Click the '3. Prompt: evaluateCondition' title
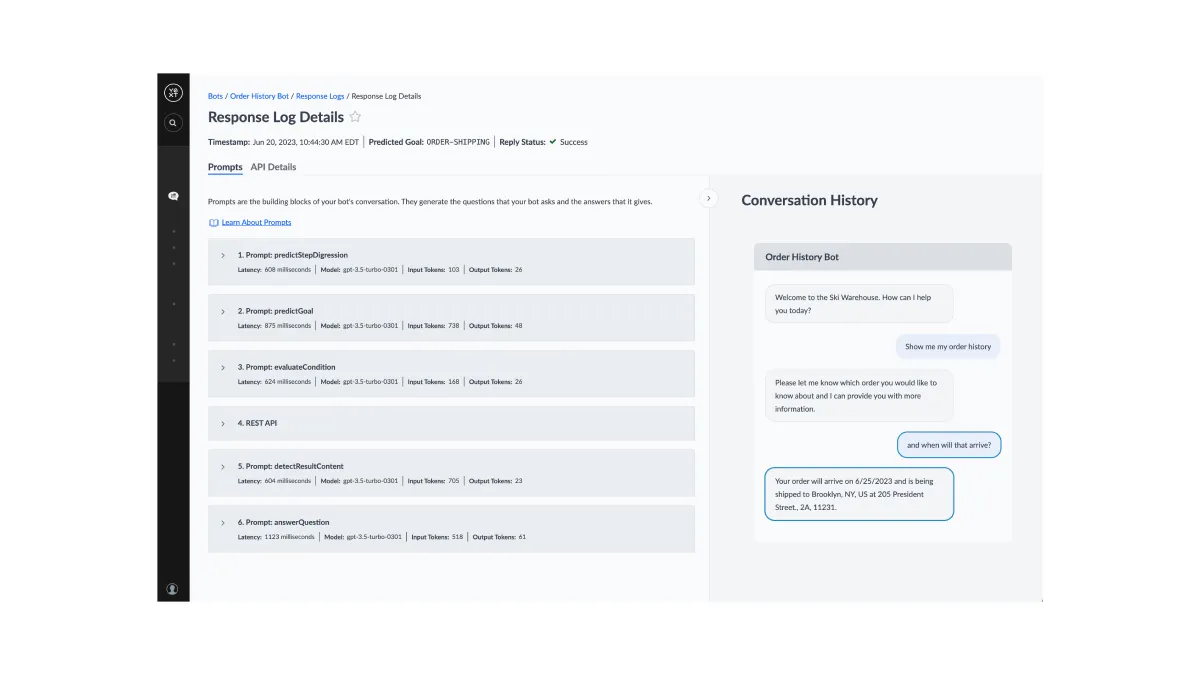Screen dimensions: 1200x675 pyautogui.click(x=287, y=367)
